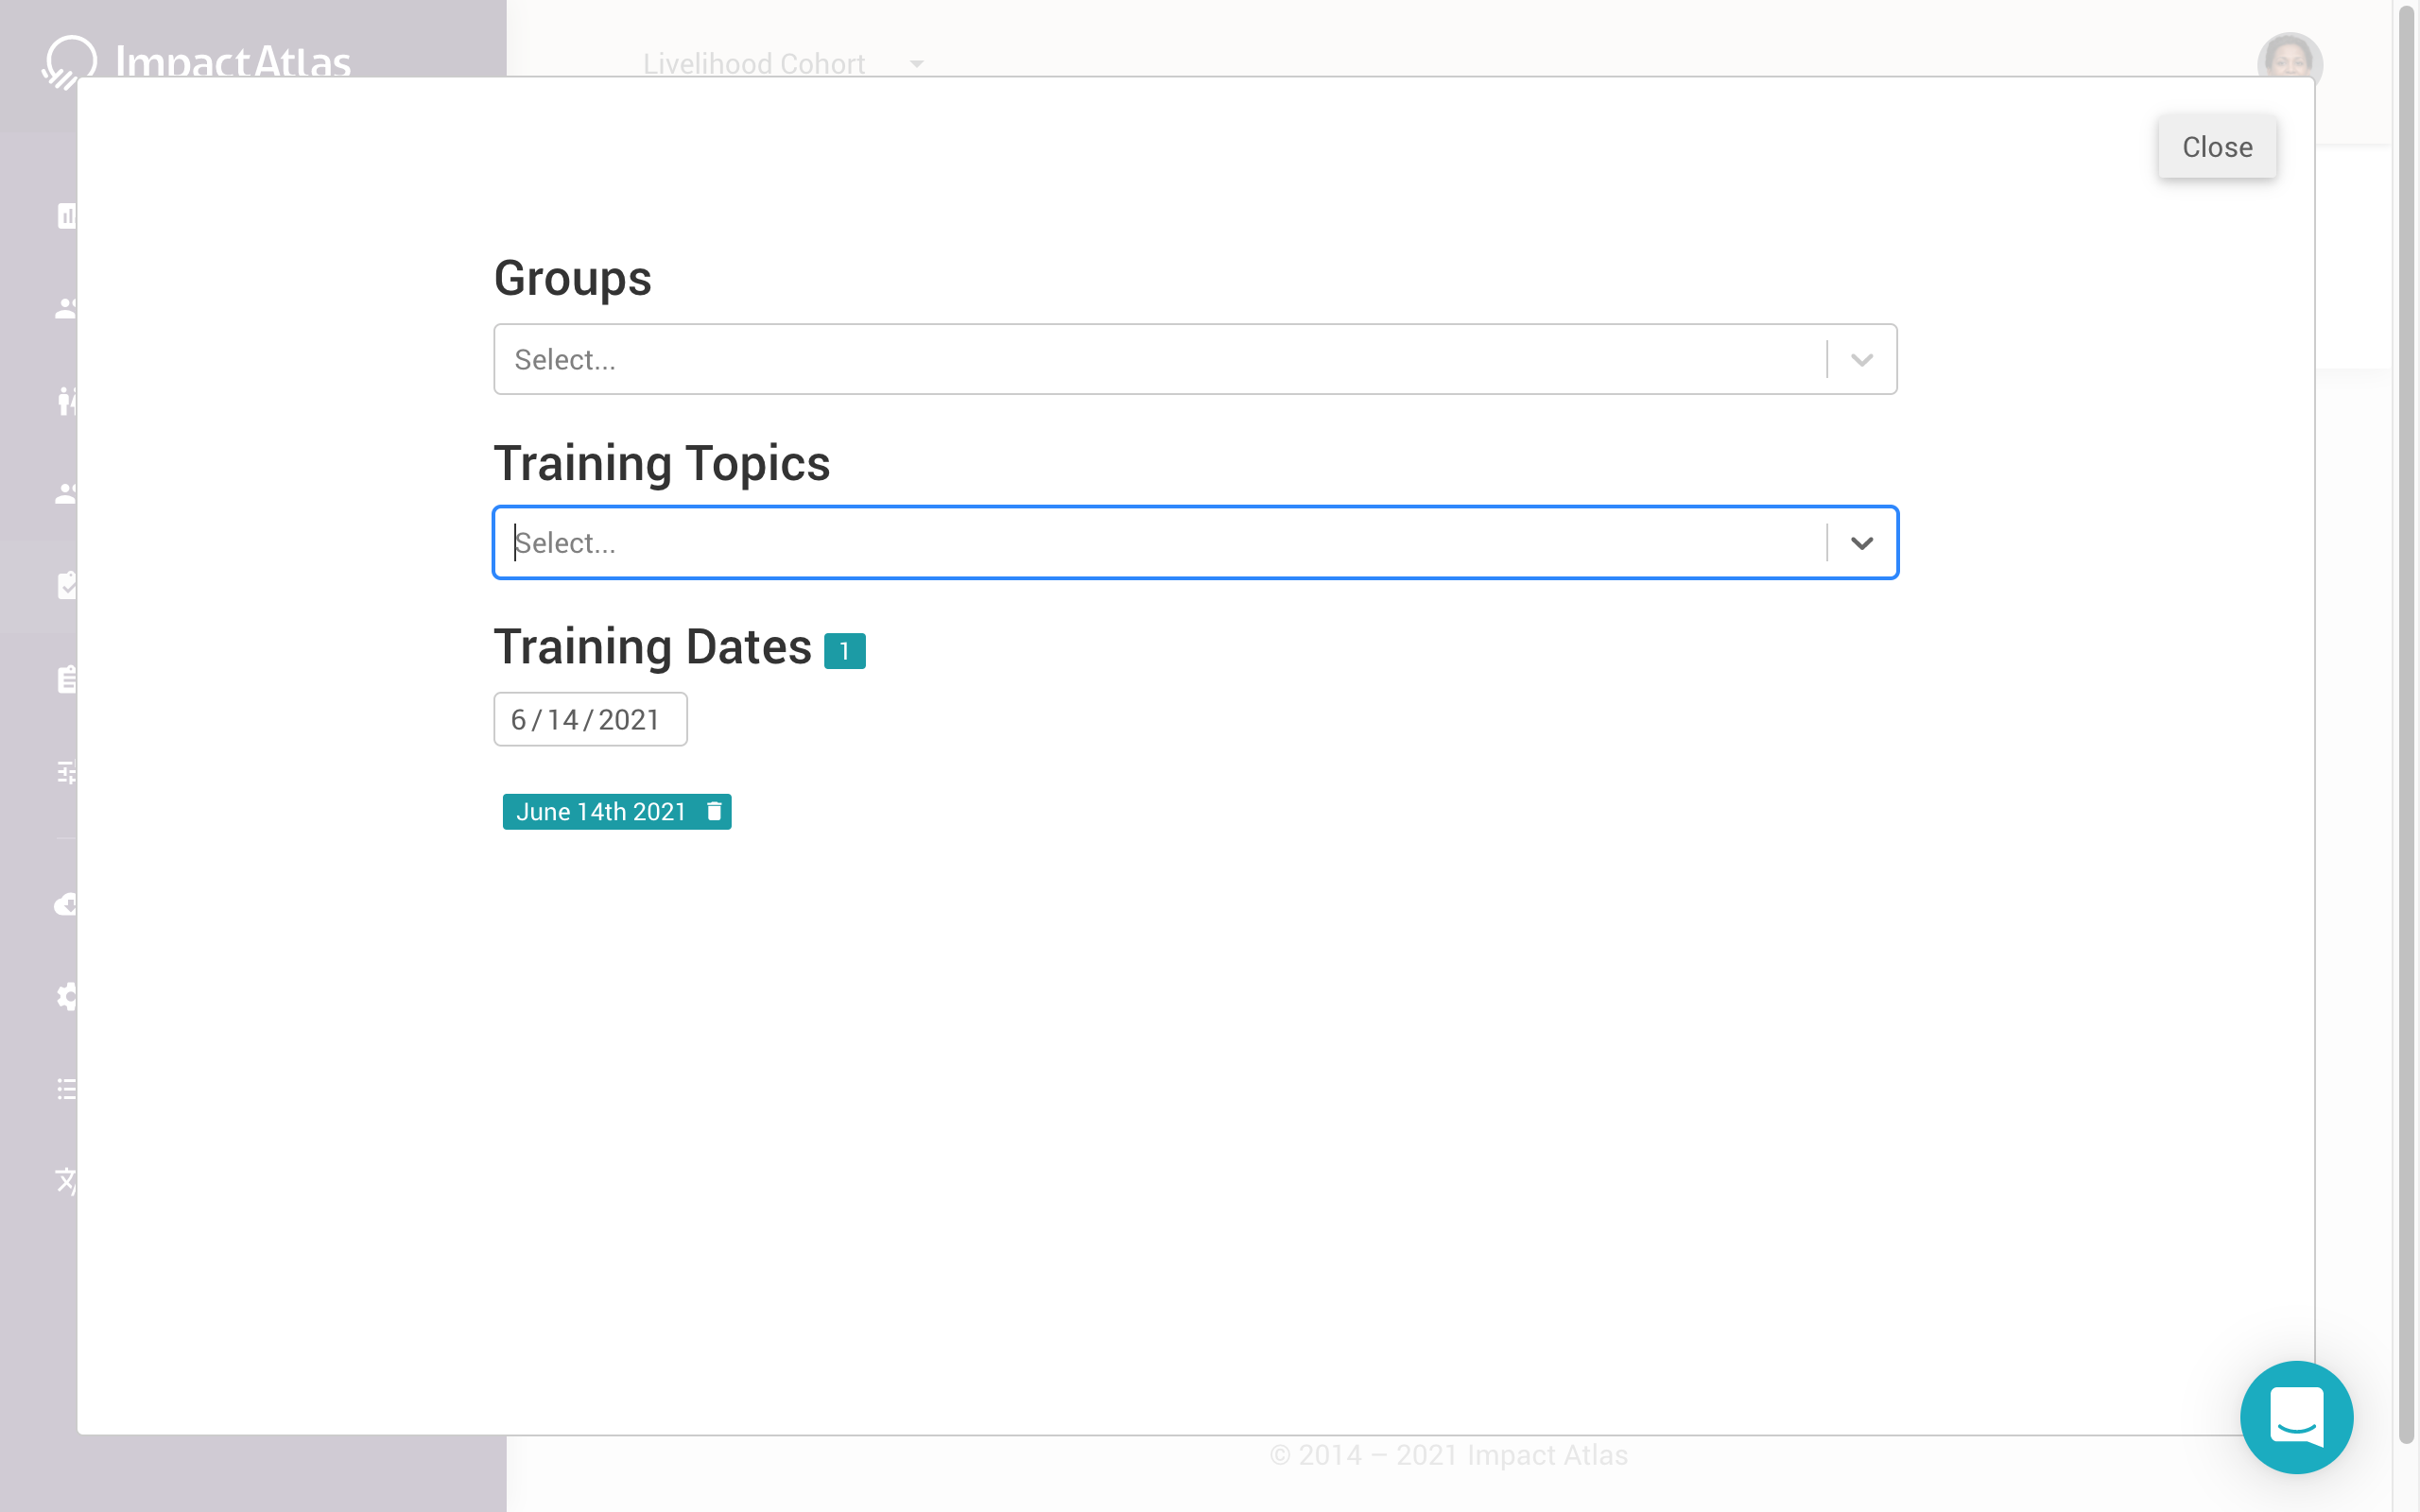Open the dashboard bar chart icon
2420x1512 pixels.
click(x=66, y=216)
